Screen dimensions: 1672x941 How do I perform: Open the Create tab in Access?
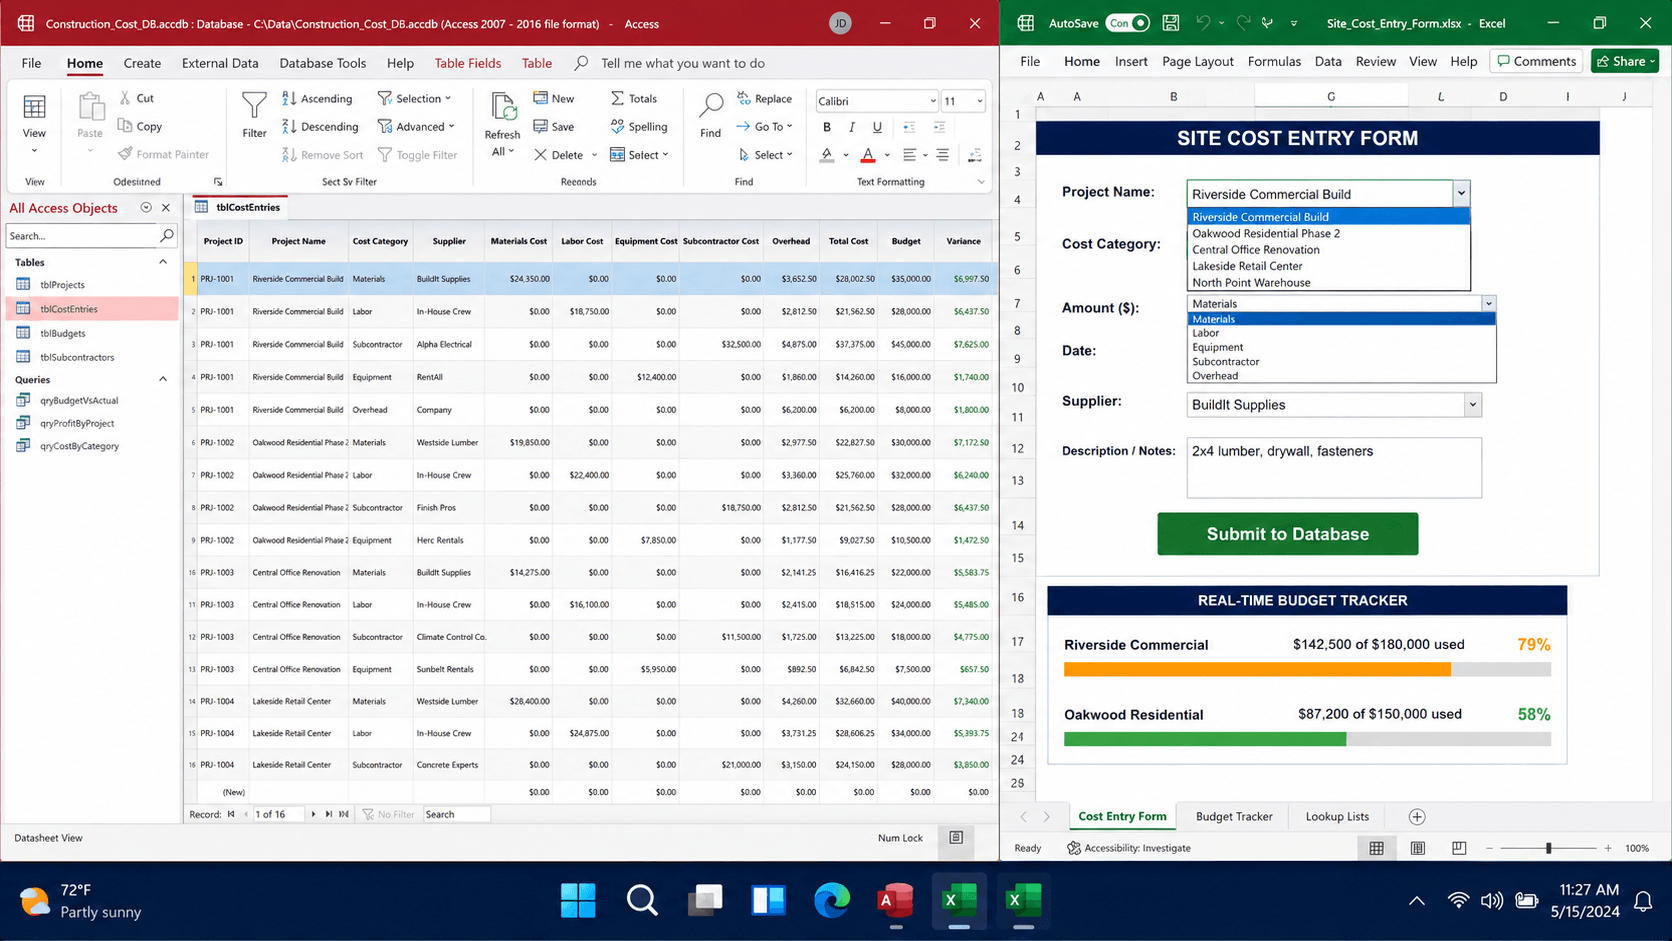(142, 63)
